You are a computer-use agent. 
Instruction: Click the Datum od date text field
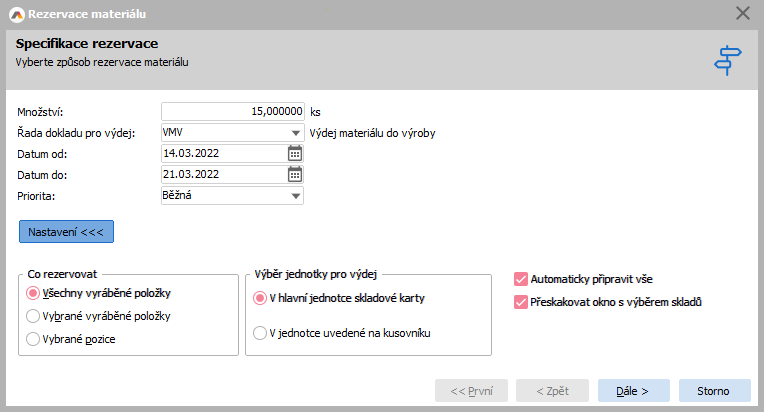click(222, 153)
